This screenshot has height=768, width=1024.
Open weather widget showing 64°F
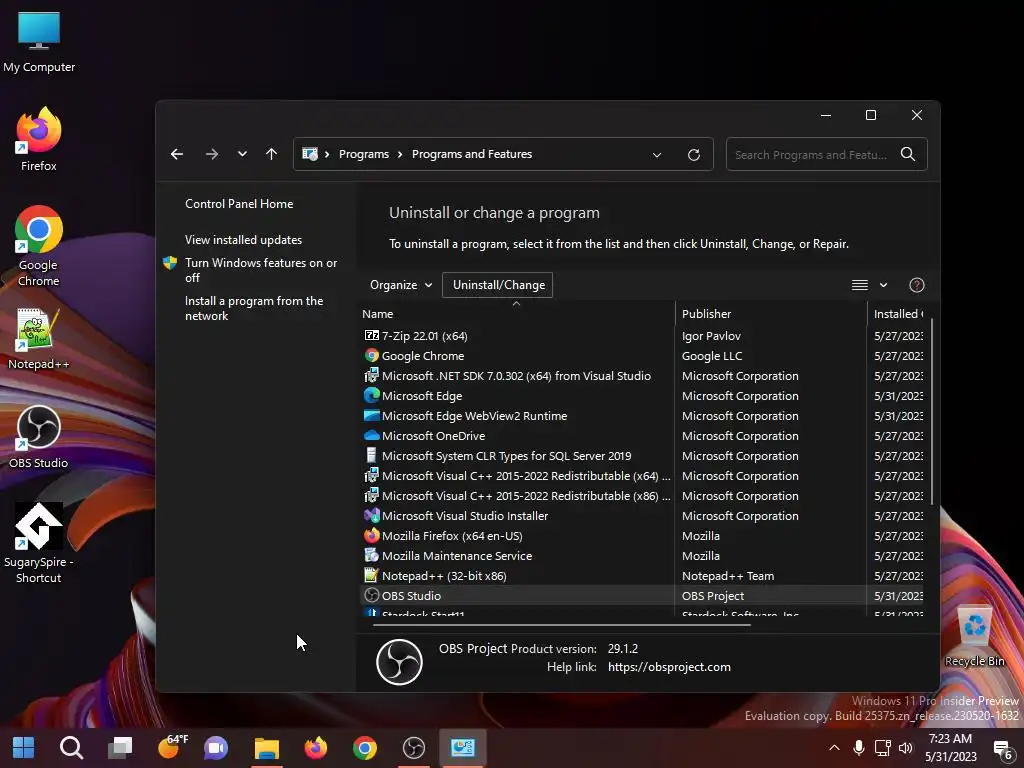pyautogui.click(x=173, y=746)
